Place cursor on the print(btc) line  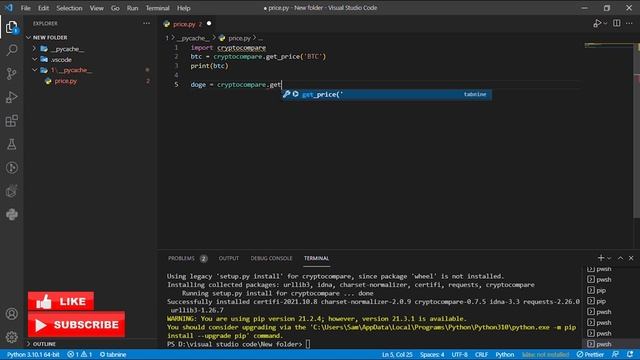point(209,66)
